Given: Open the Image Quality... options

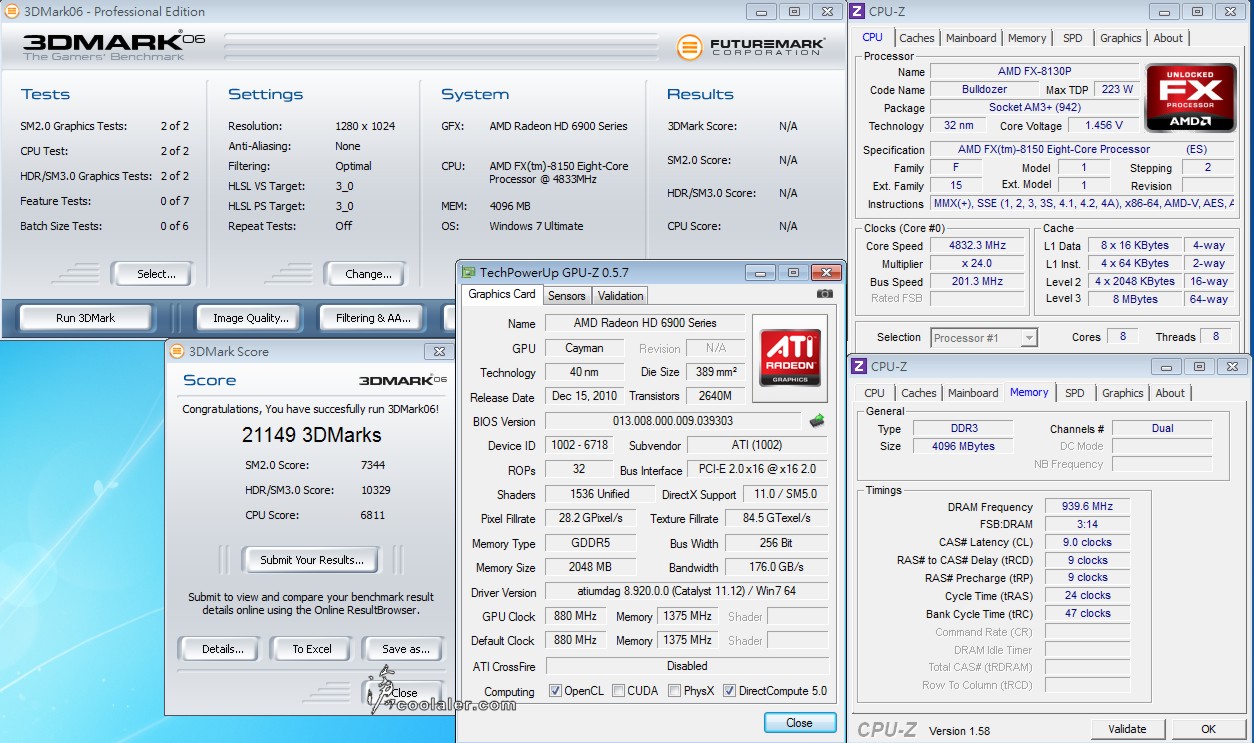Looking at the screenshot, I should [x=250, y=318].
